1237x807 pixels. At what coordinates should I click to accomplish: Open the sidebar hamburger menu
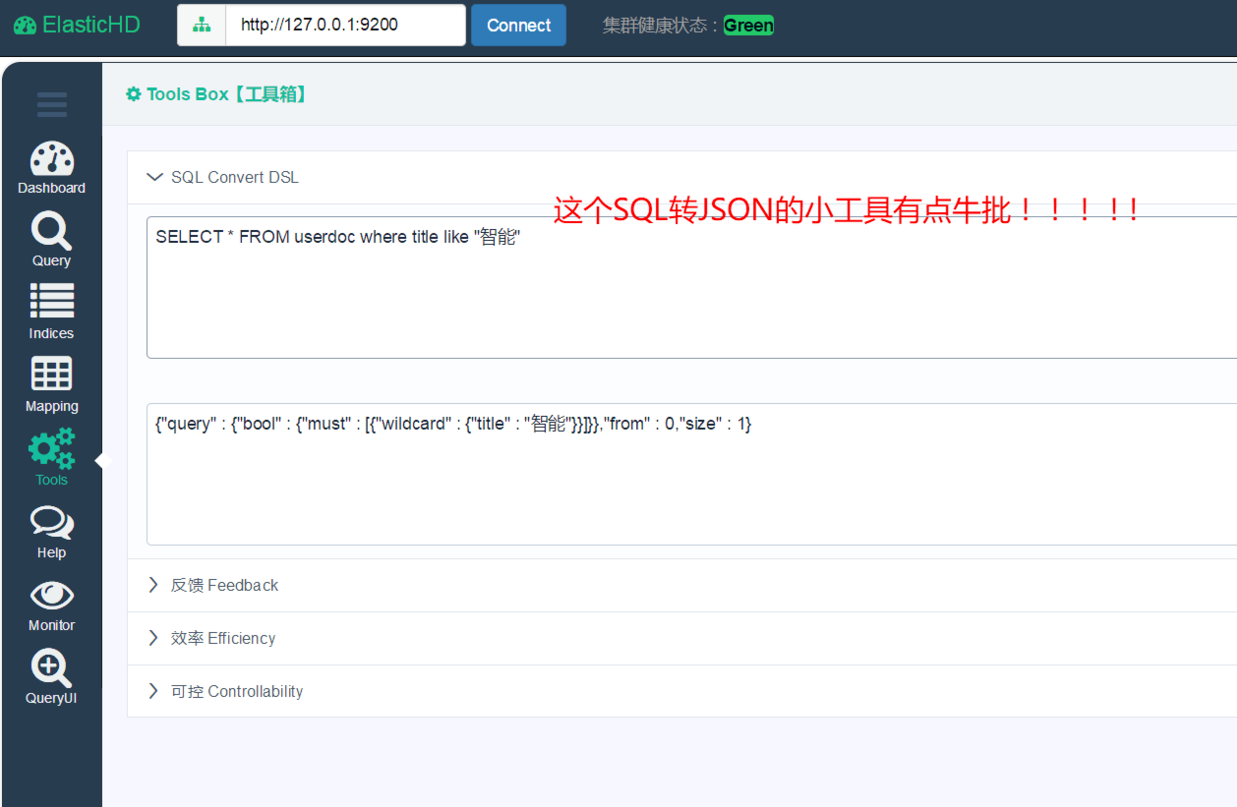(x=51, y=104)
